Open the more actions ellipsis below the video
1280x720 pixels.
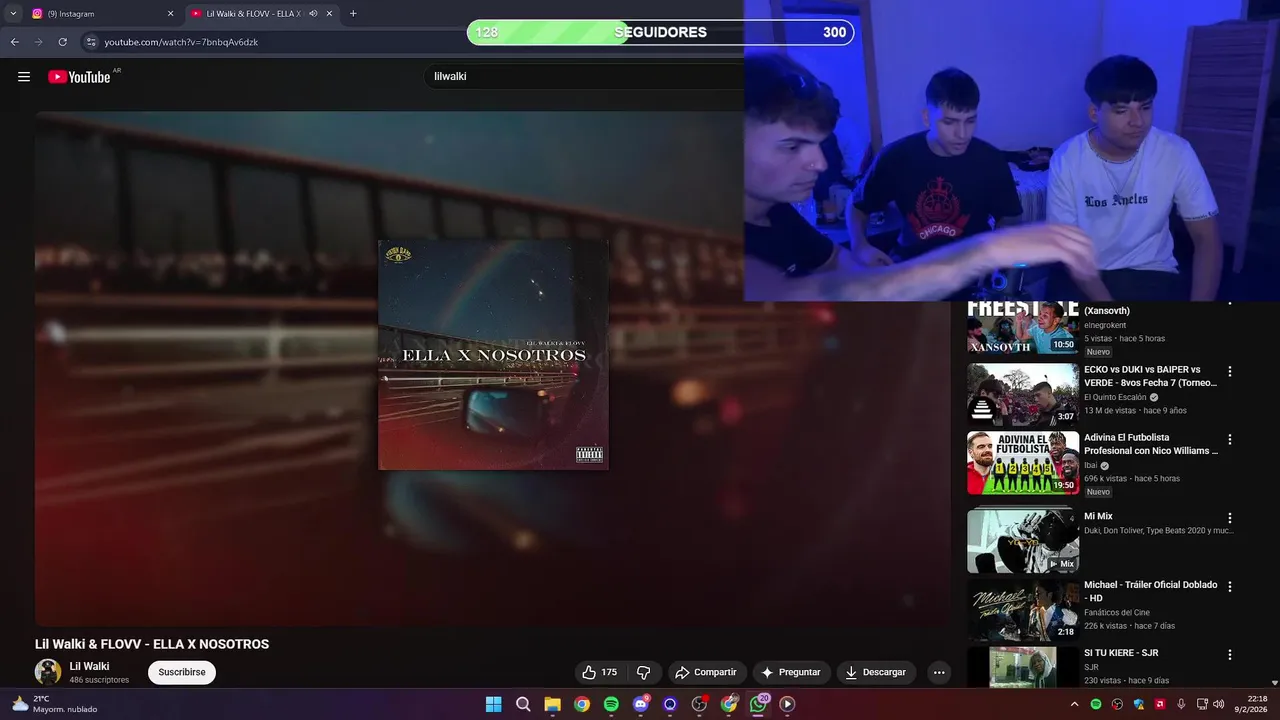coord(939,672)
